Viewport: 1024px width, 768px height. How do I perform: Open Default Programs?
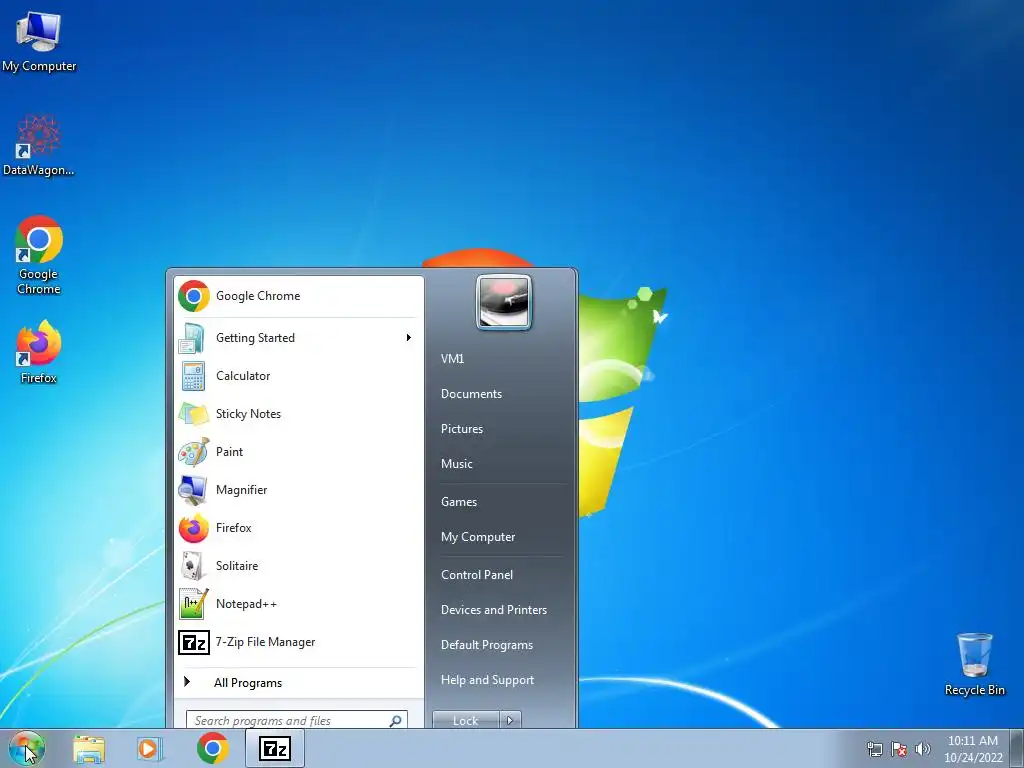pos(487,645)
